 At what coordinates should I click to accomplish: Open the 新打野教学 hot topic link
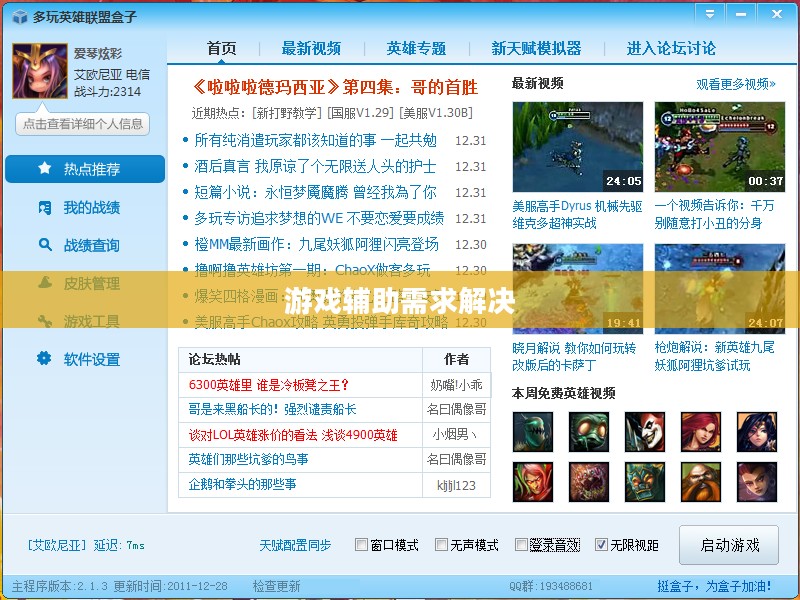pyautogui.click(x=287, y=113)
